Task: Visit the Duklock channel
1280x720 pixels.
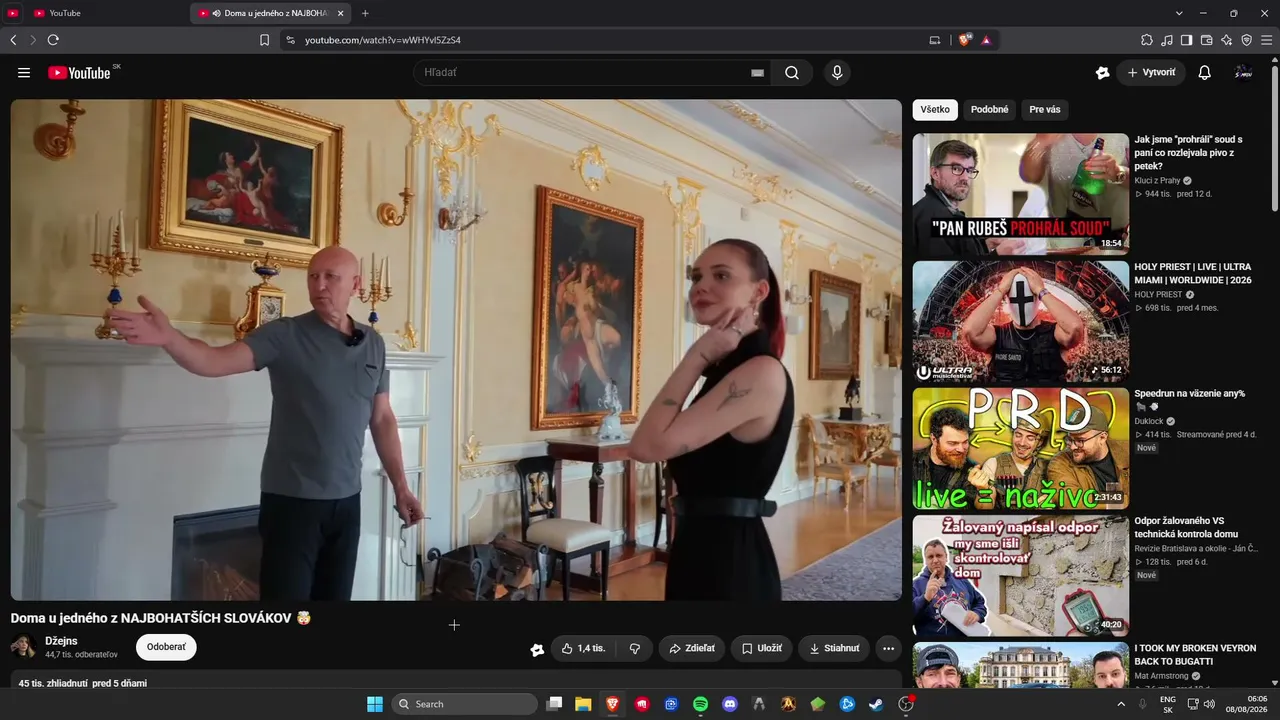Action: coord(1150,421)
